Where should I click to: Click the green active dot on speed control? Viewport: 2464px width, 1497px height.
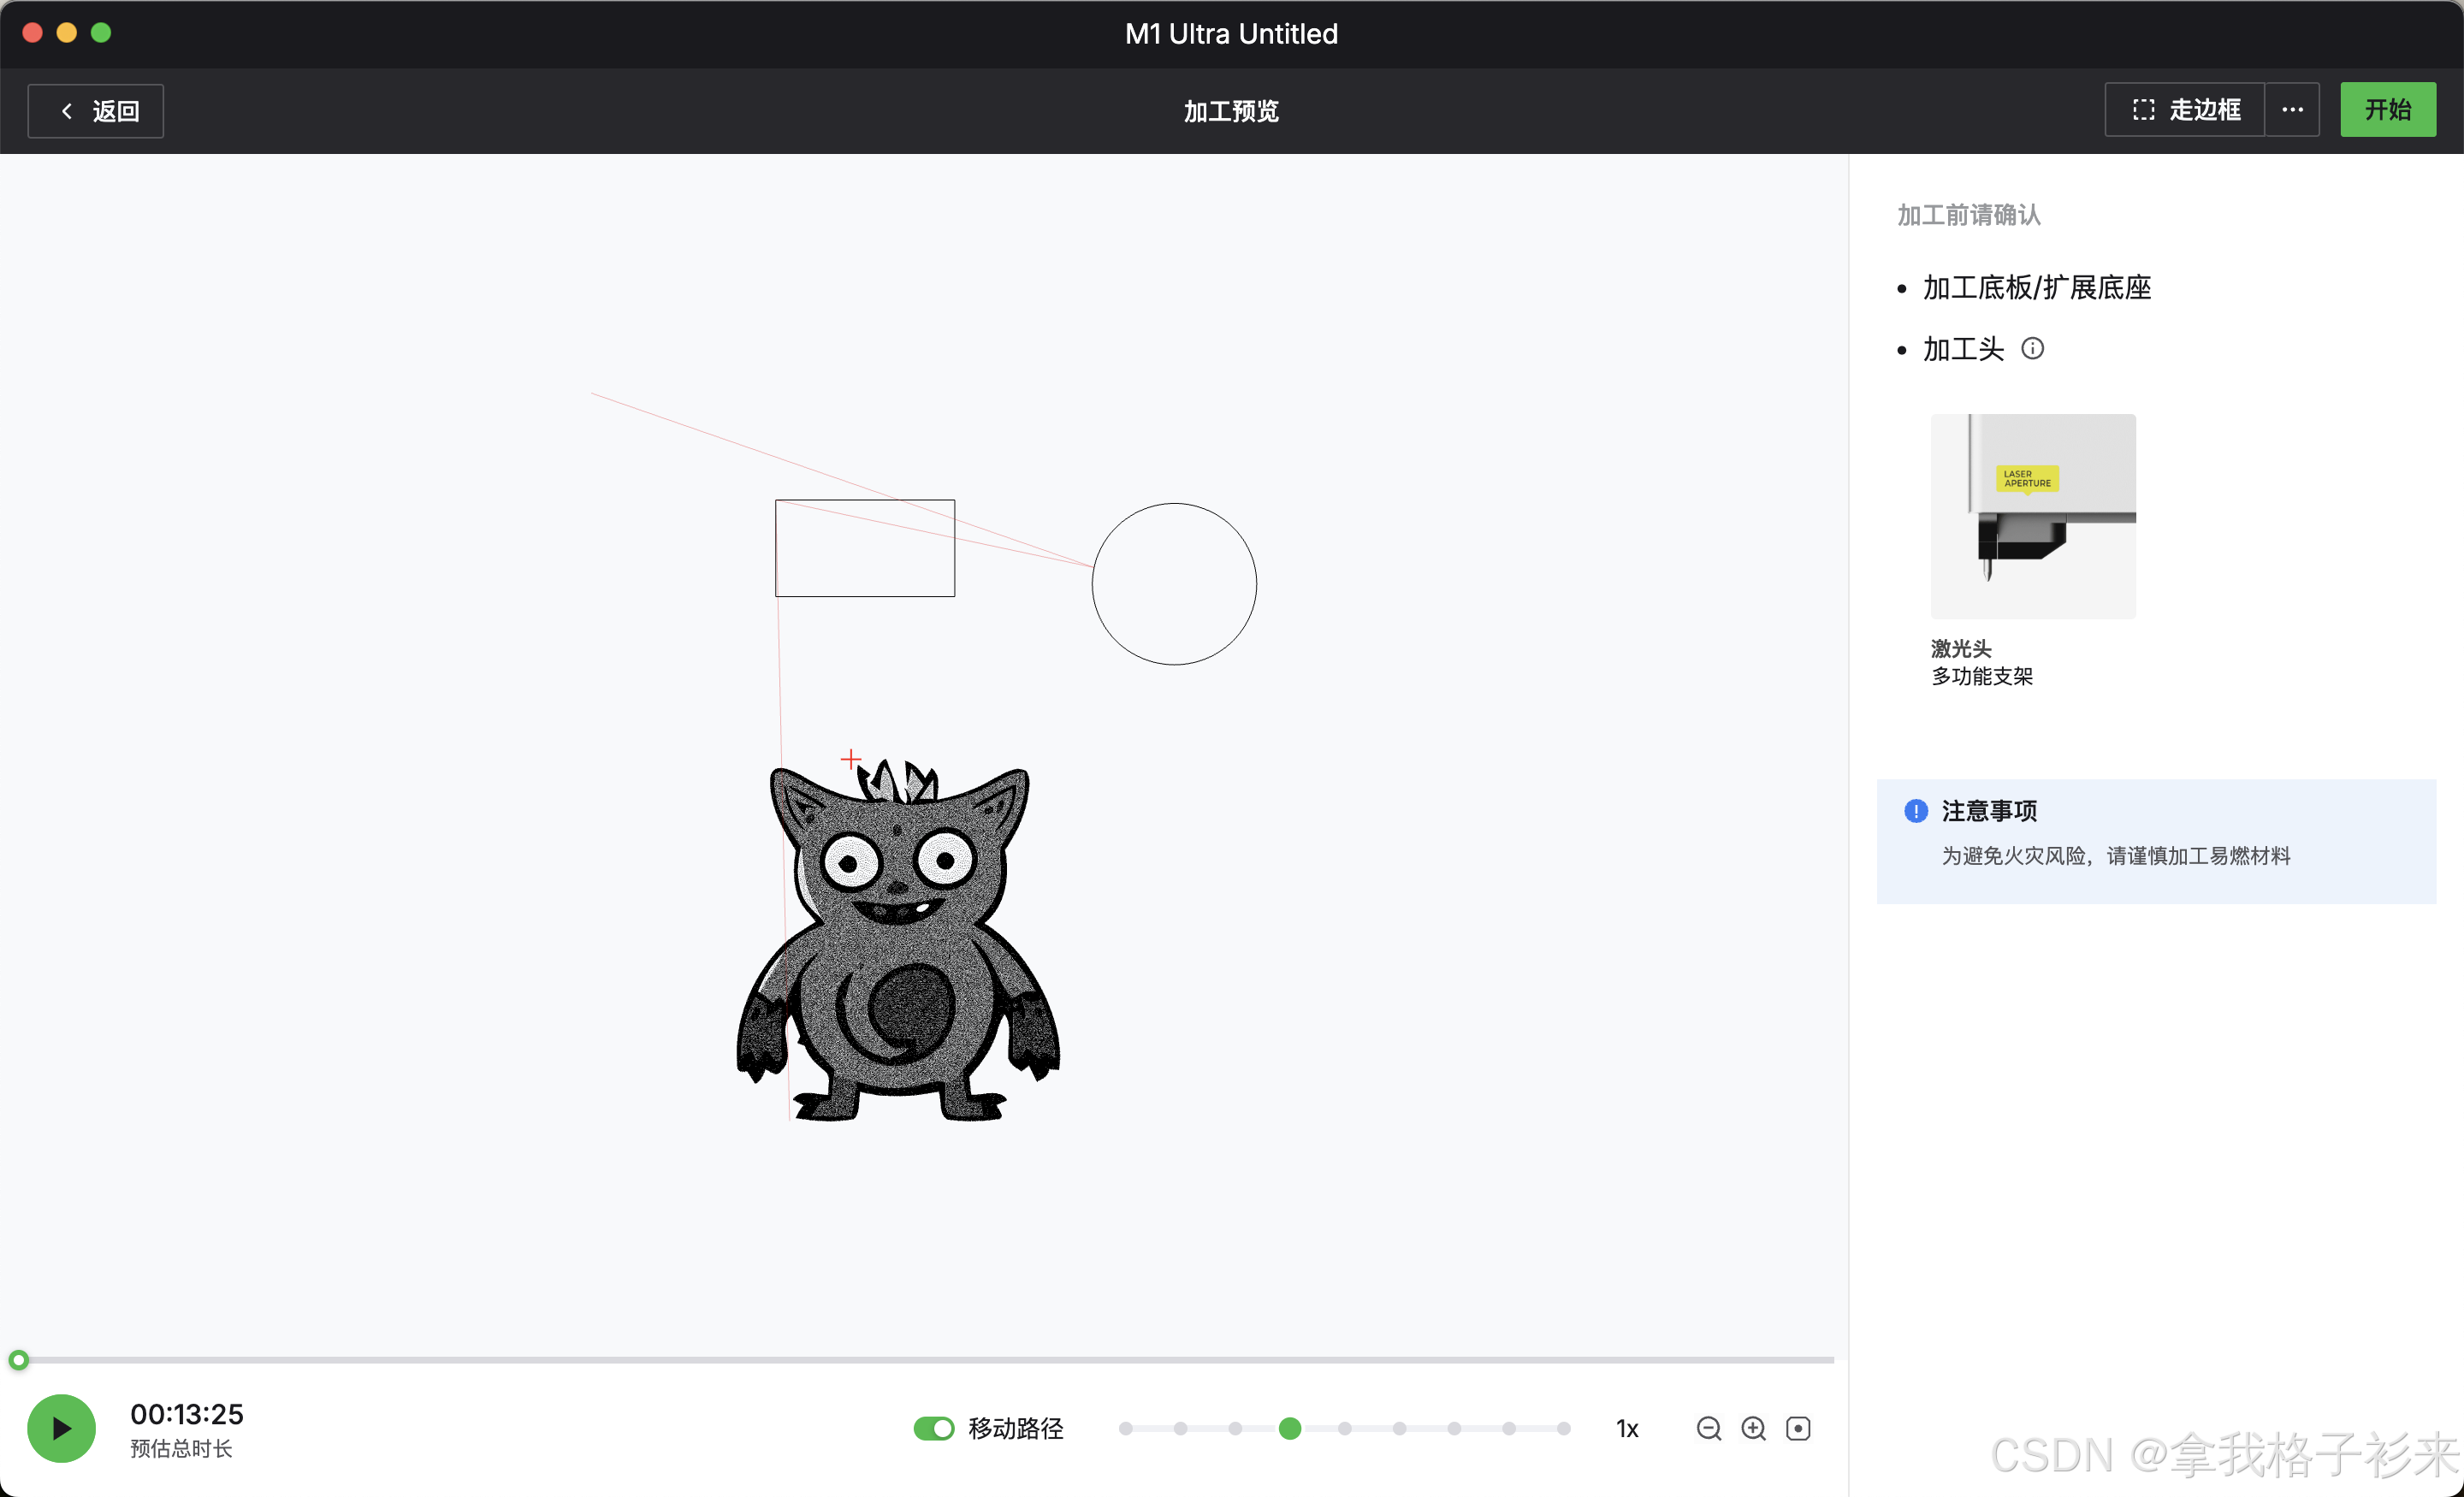coord(1289,1429)
